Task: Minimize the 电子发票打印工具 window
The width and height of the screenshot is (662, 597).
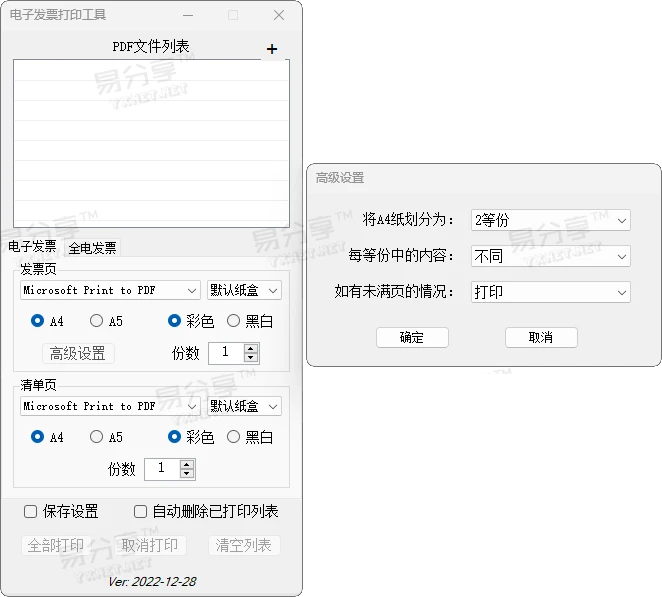Action: (188, 15)
